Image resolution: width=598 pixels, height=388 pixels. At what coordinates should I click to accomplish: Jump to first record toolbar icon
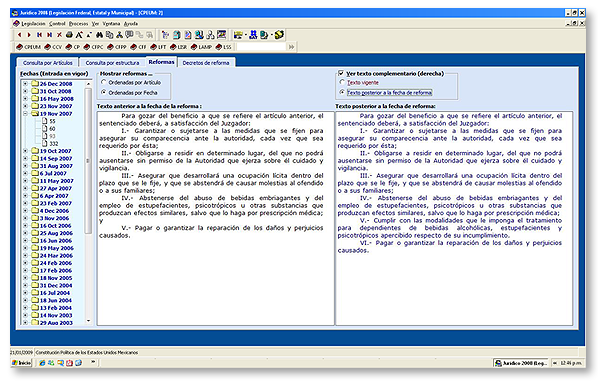pos(39,35)
